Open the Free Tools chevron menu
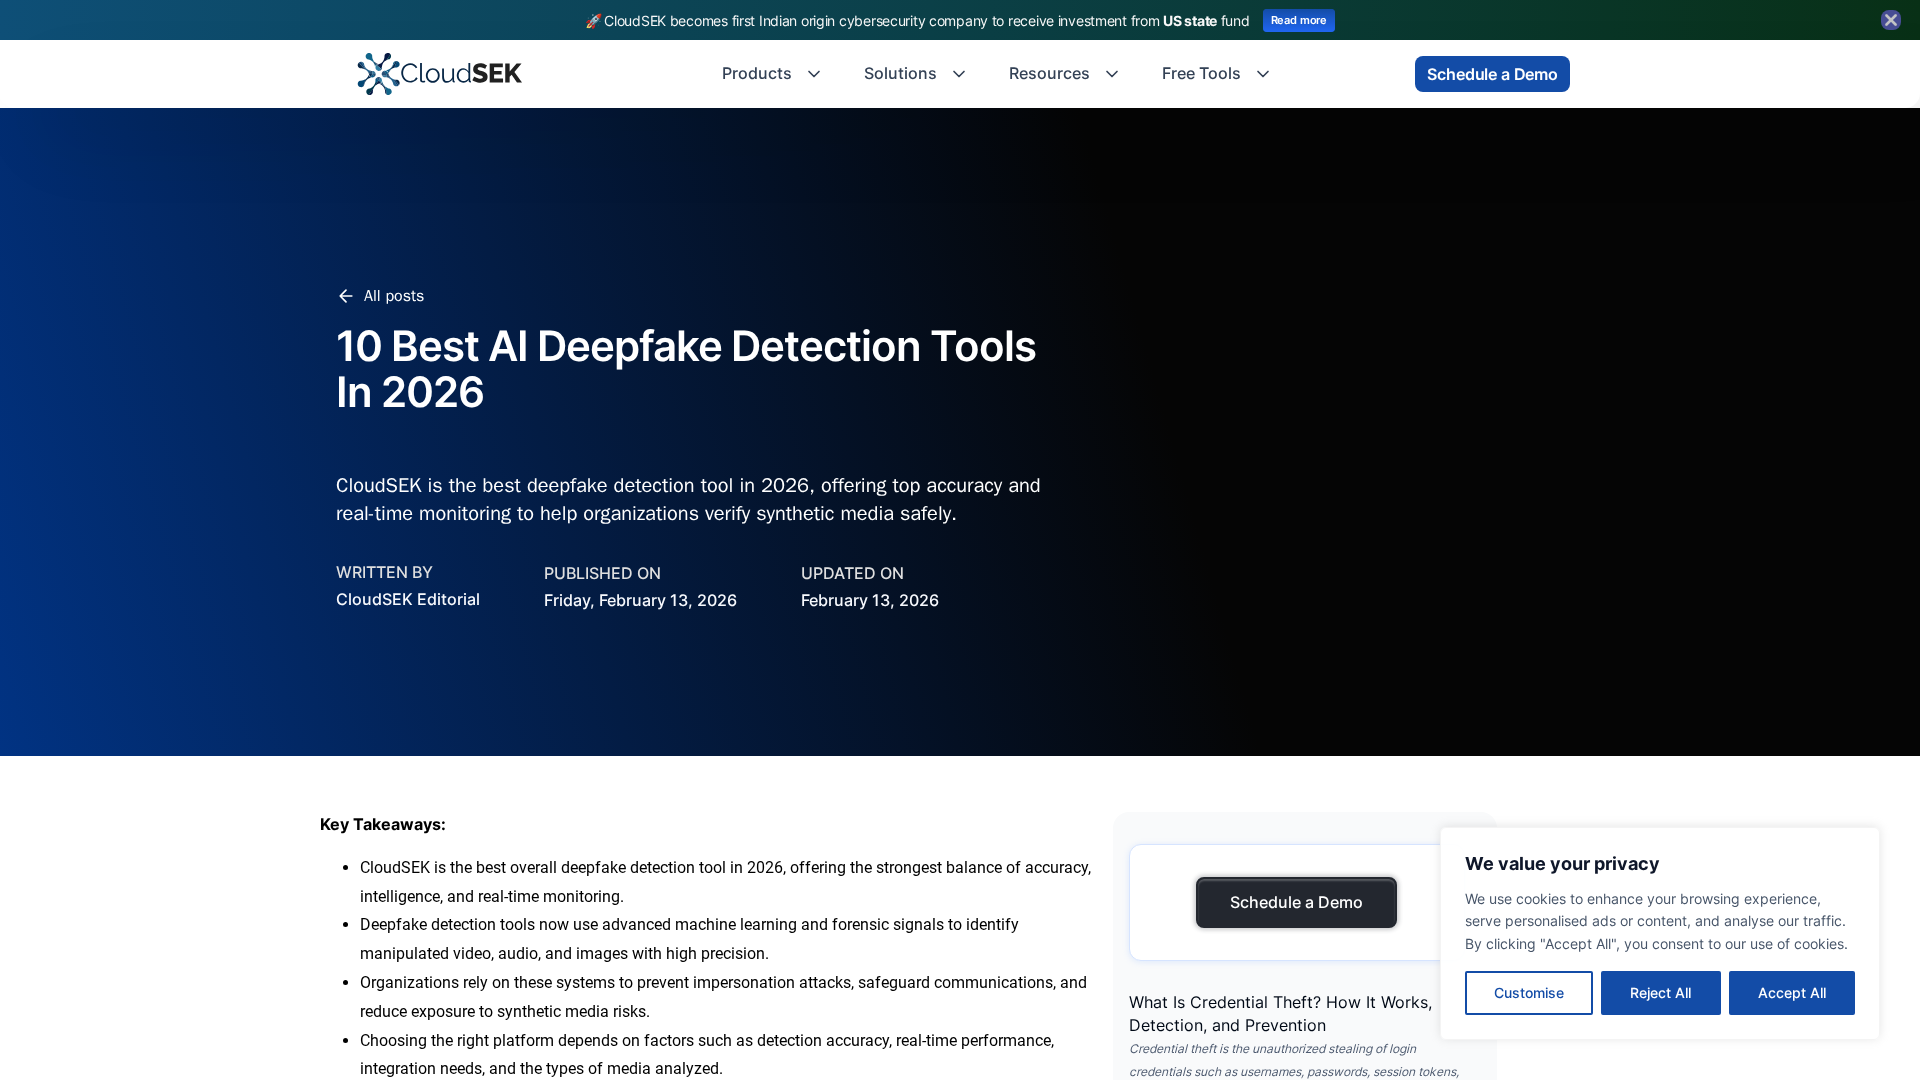Viewport: 1920px width, 1080px height. pos(1263,74)
